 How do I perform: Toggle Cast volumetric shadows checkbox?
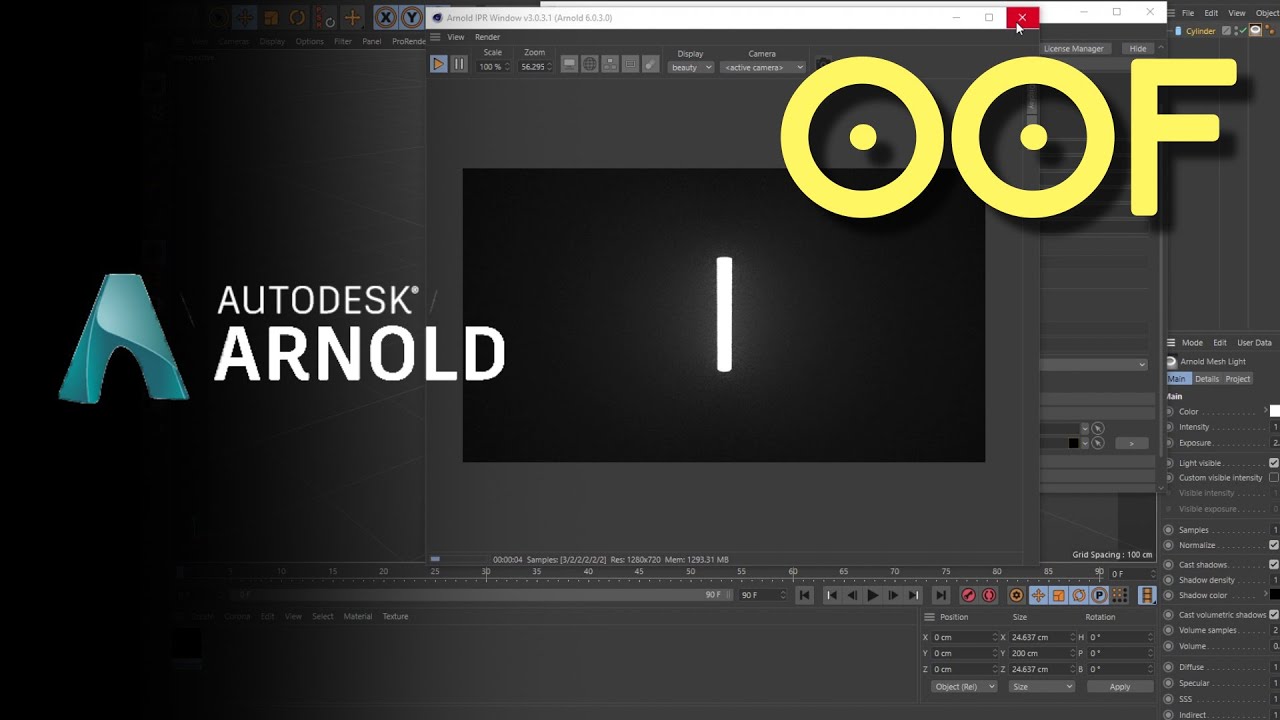pyautogui.click(x=1274, y=615)
